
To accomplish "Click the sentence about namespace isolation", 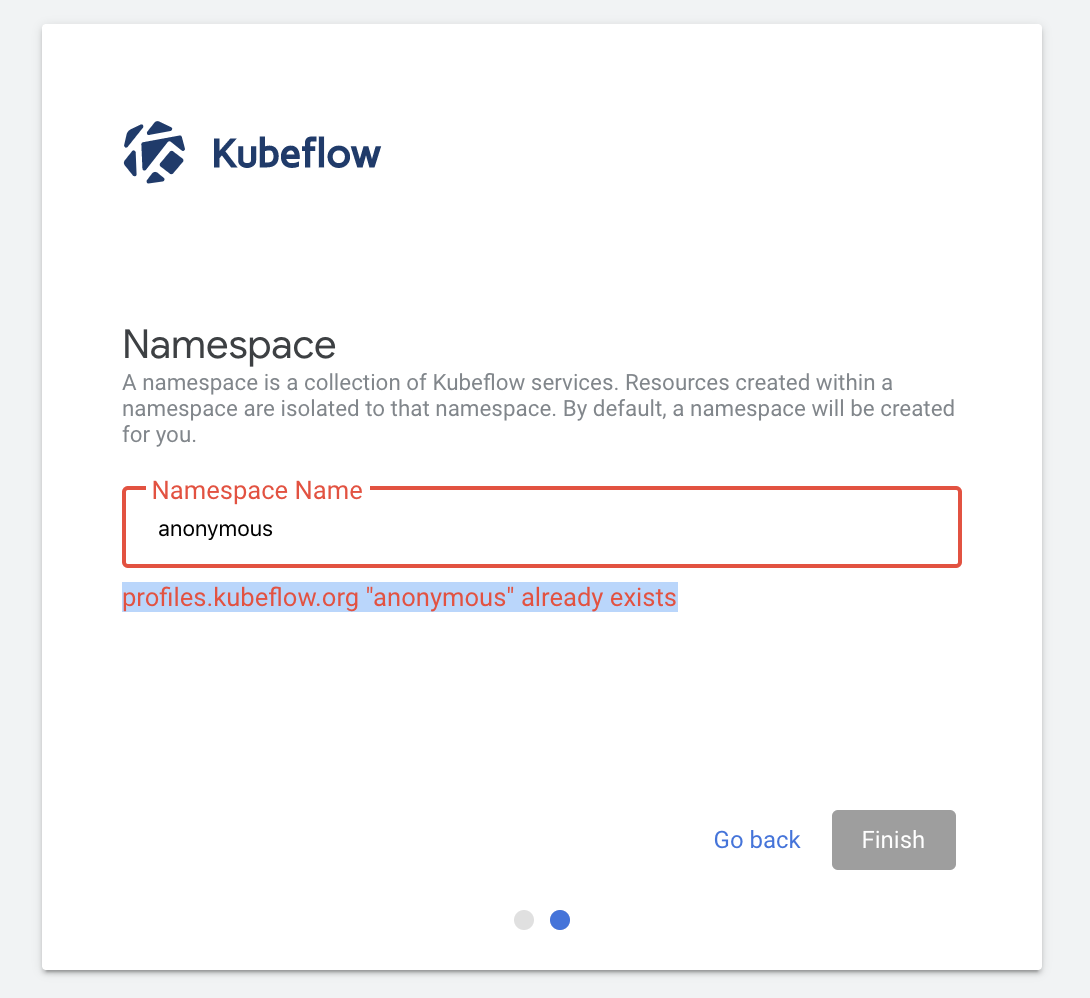I will point(538,408).
